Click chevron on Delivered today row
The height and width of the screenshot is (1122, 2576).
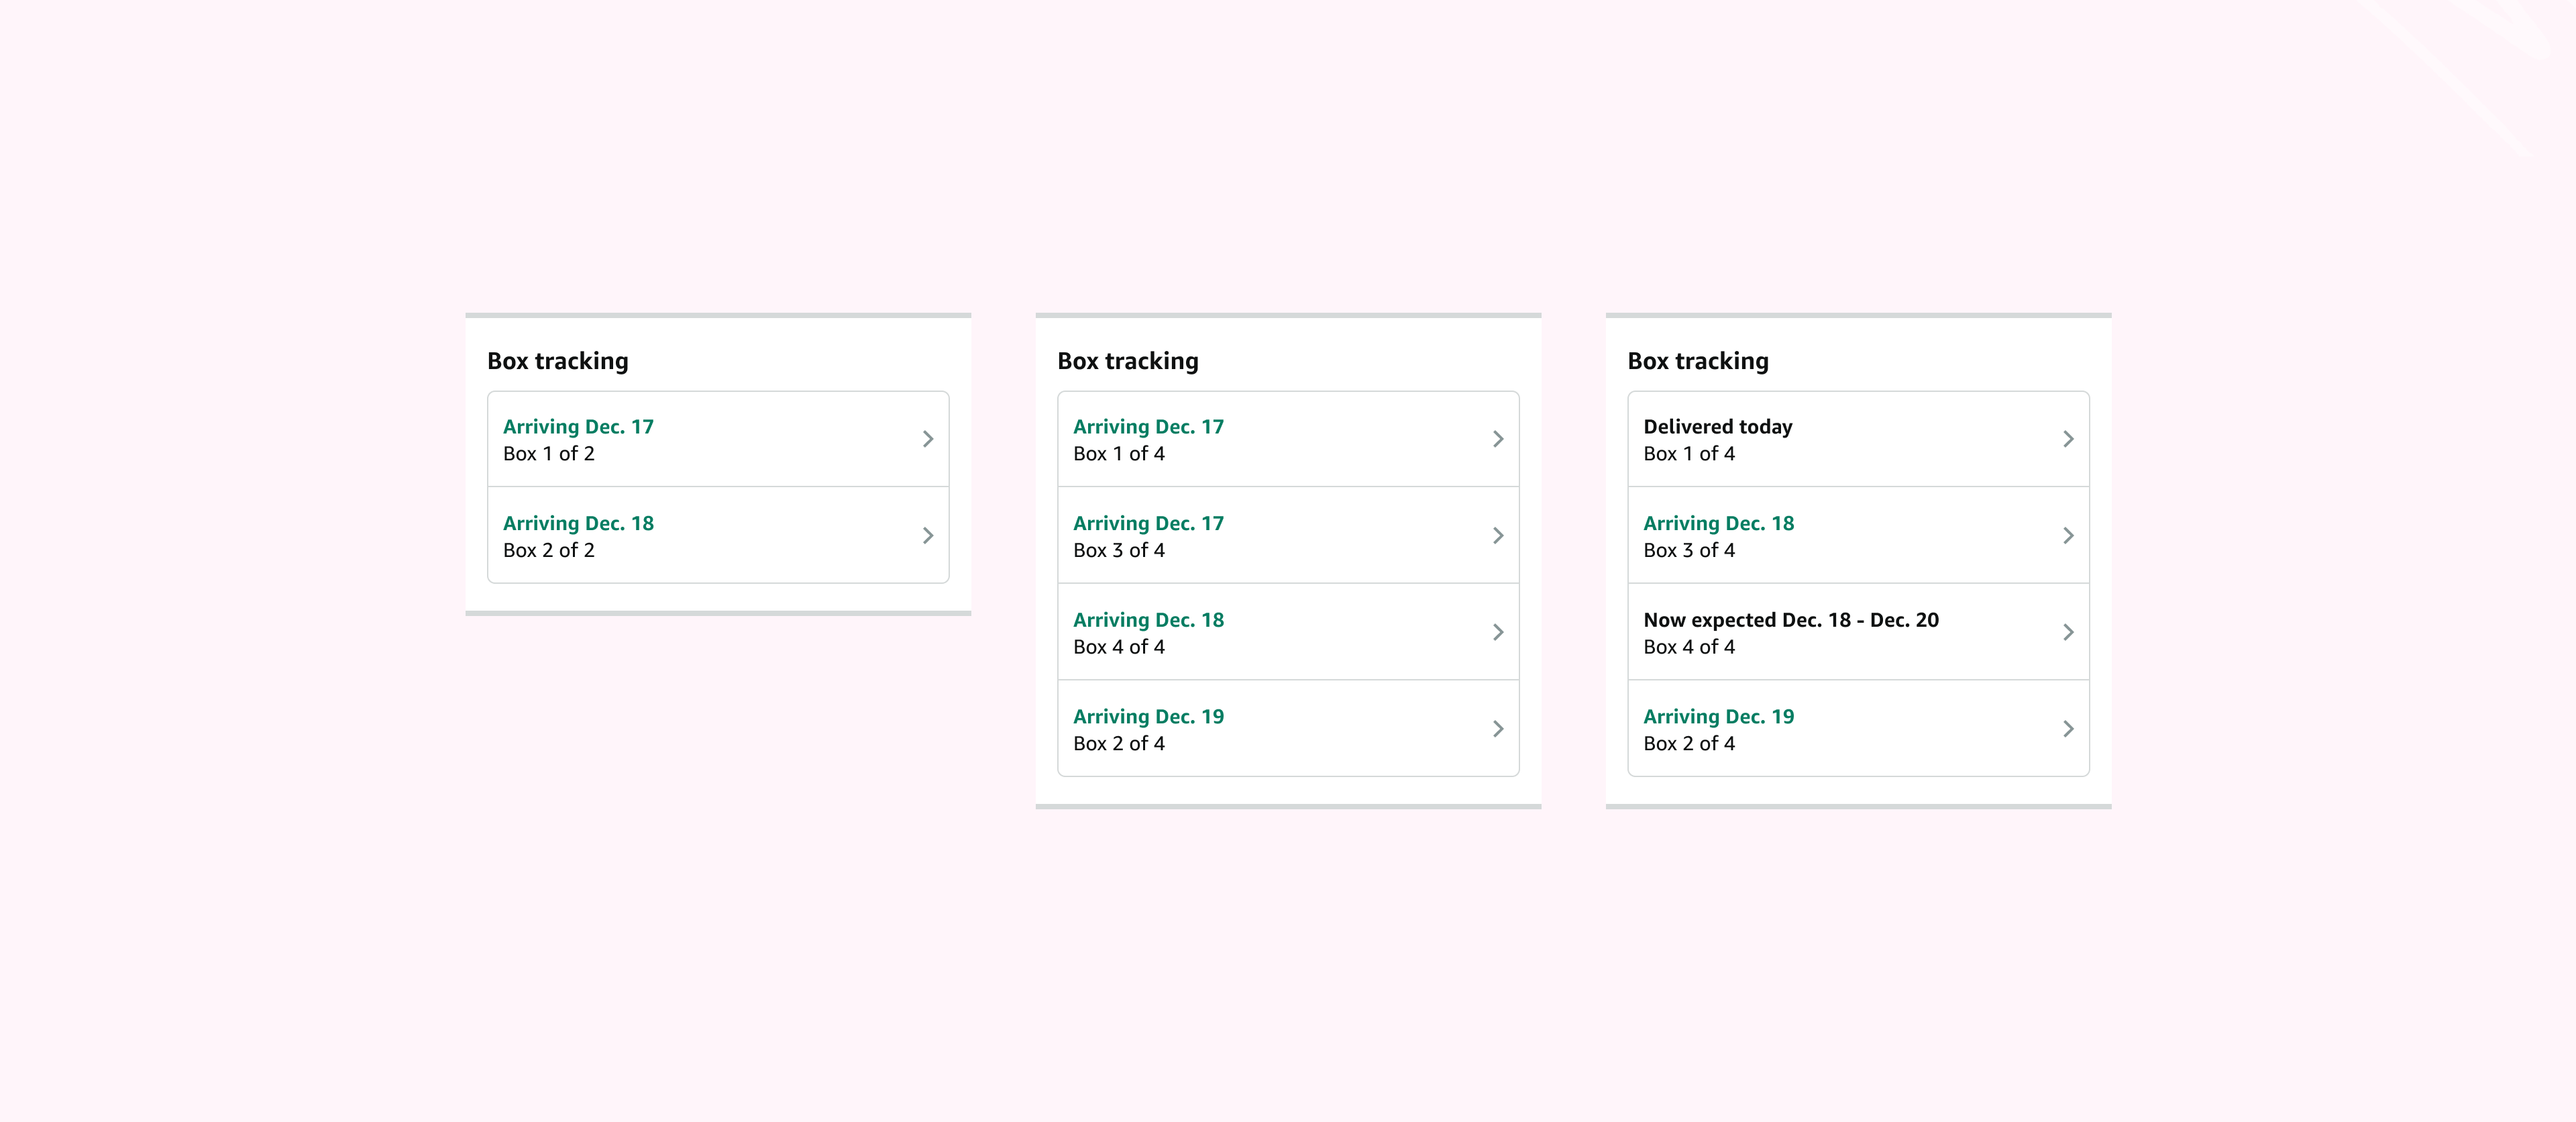point(2067,439)
